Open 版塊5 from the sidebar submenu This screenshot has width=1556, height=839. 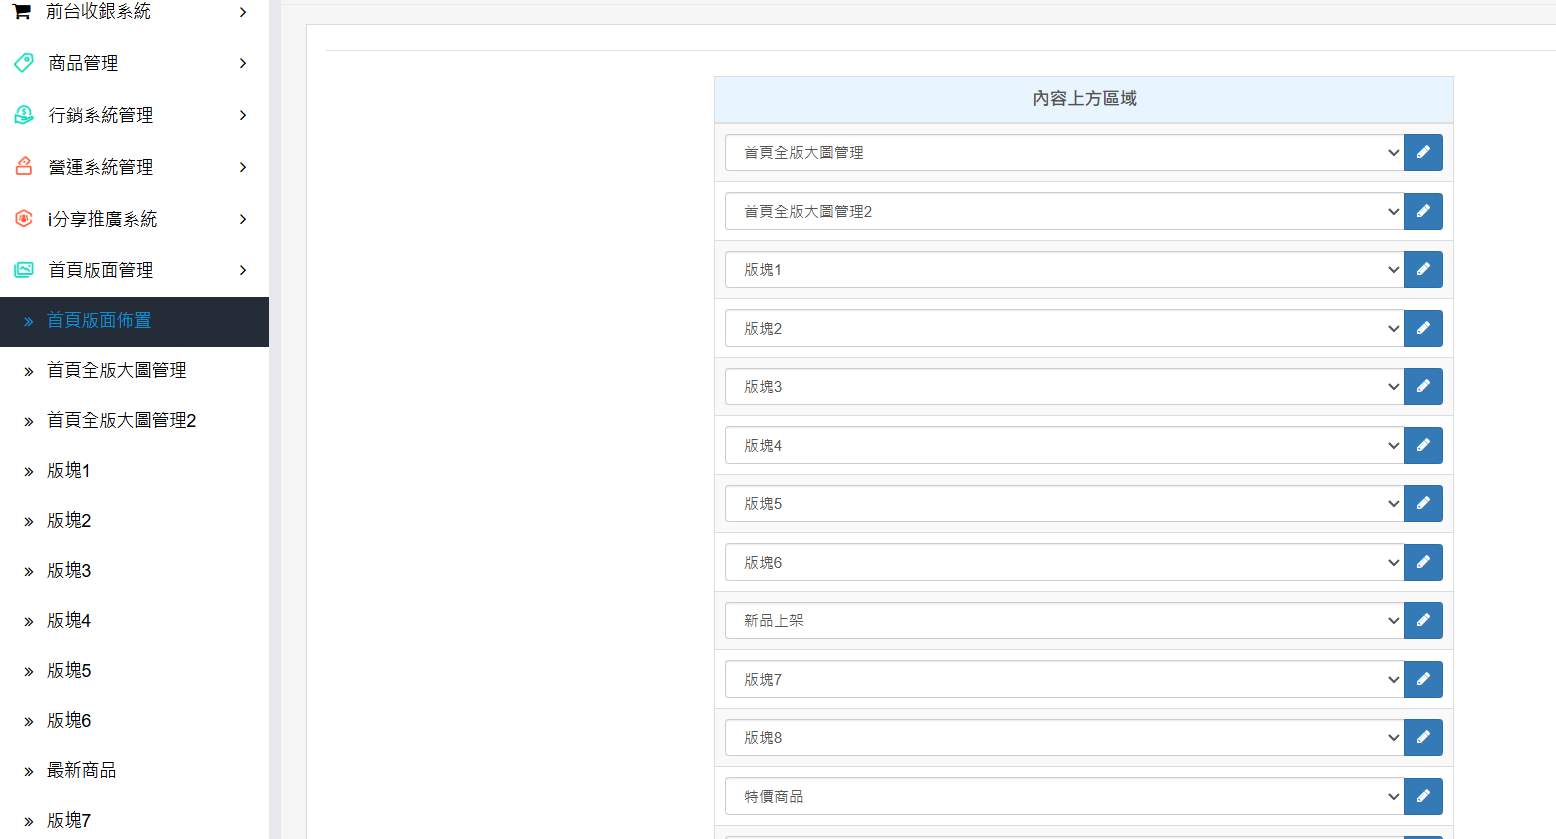(x=134, y=671)
